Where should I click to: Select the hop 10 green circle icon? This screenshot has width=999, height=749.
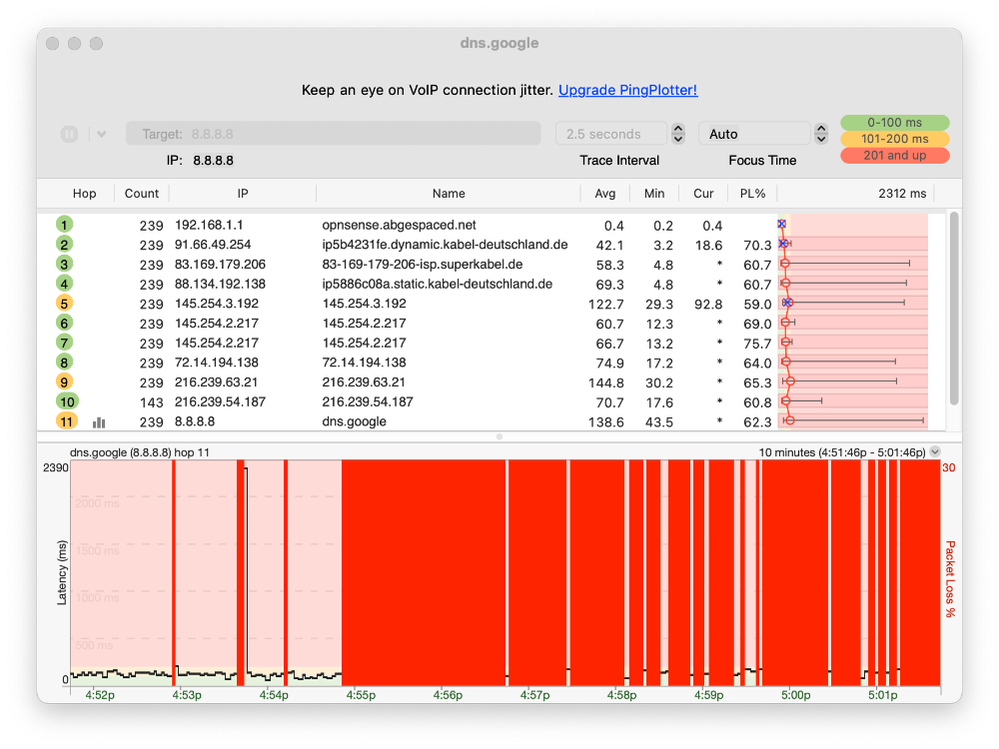67,402
